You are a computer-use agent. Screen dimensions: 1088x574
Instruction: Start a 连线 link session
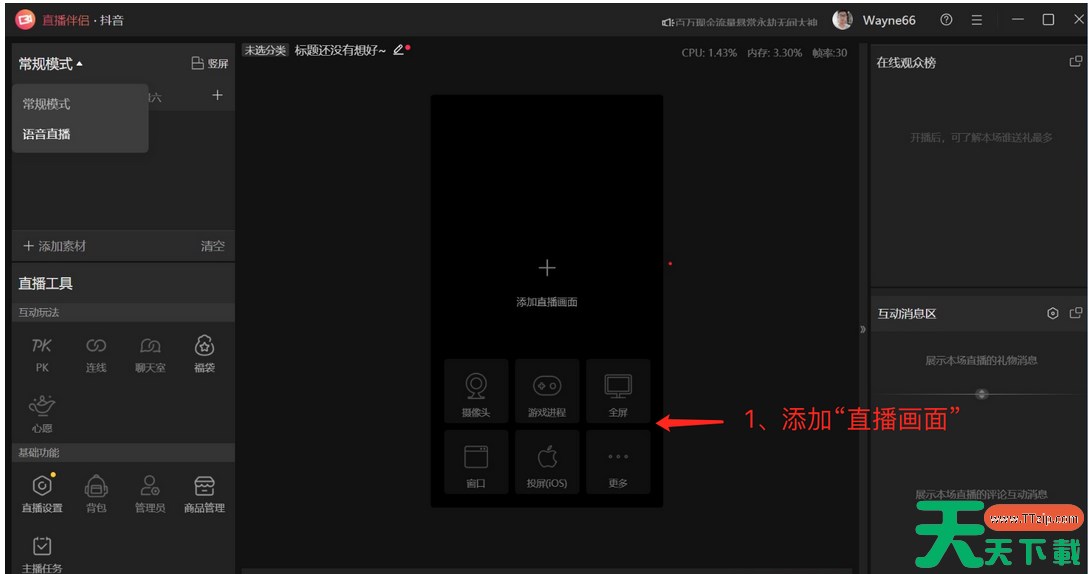point(96,355)
